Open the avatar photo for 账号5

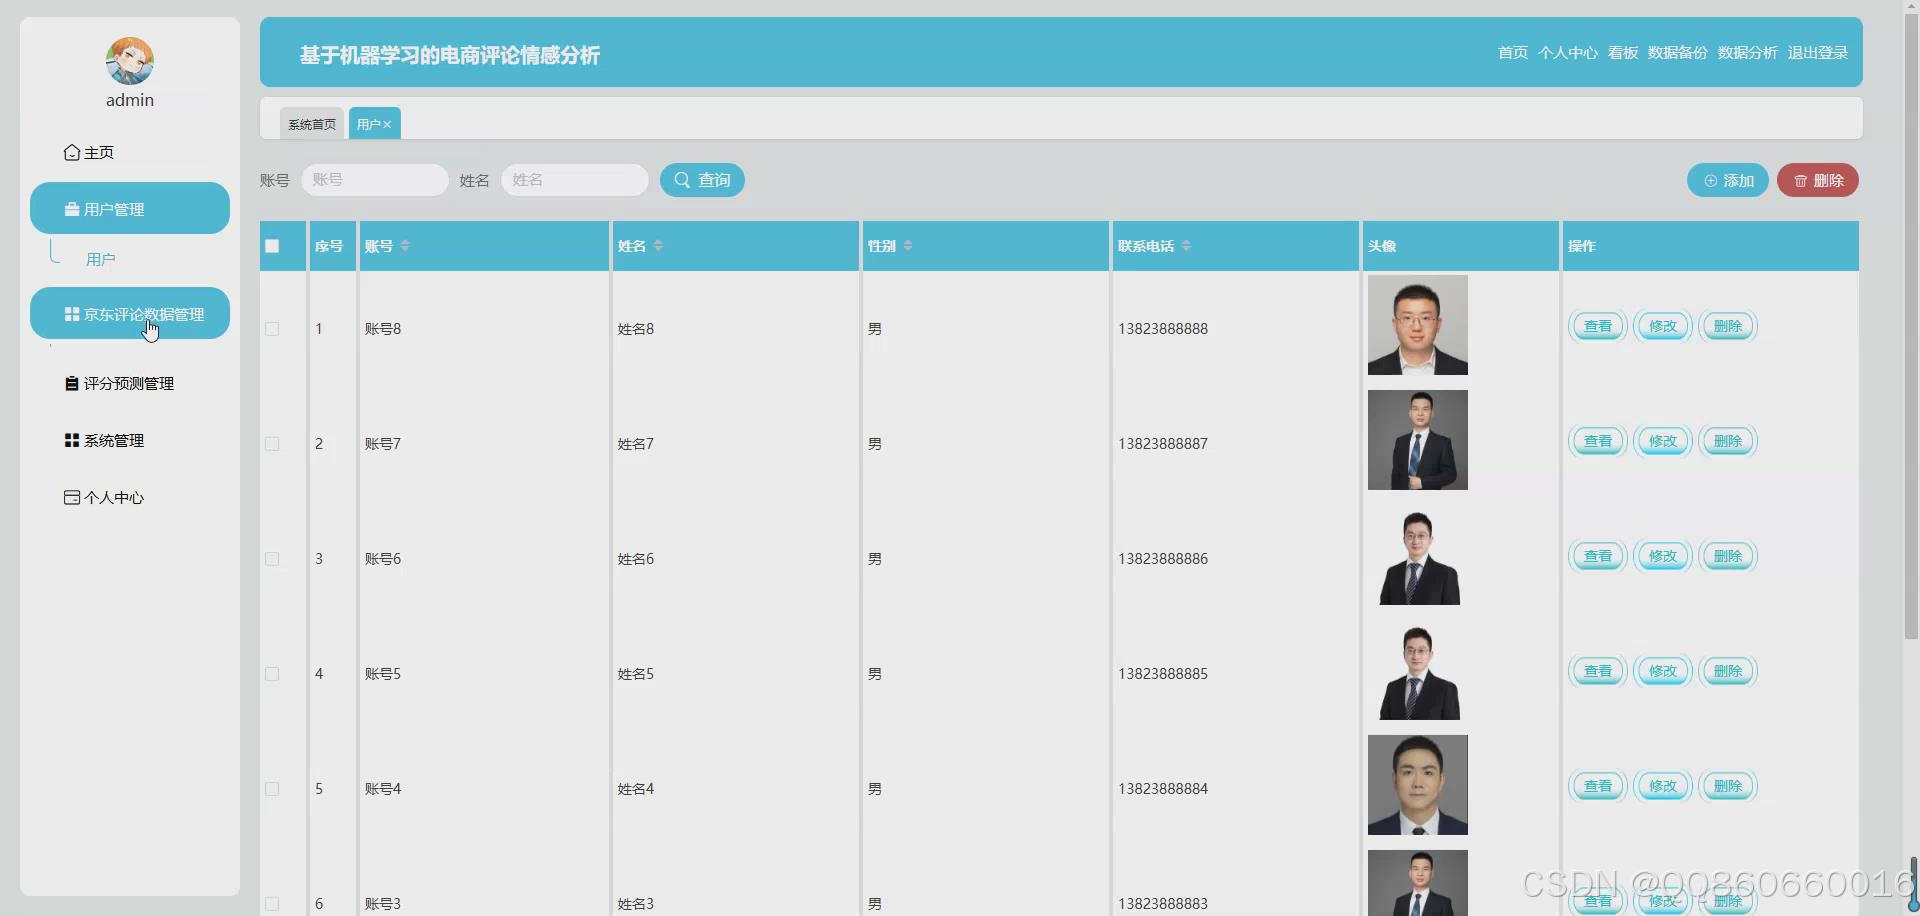[x=1418, y=670]
